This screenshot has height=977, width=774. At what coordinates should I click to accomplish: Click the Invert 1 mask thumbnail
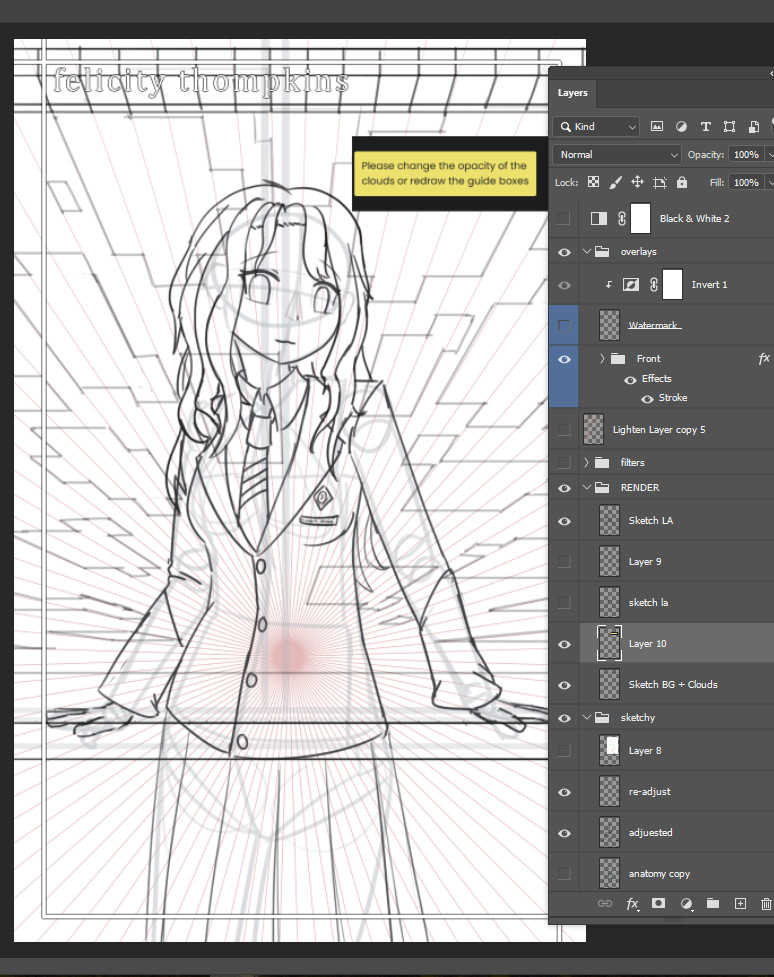pyautogui.click(x=672, y=285)
